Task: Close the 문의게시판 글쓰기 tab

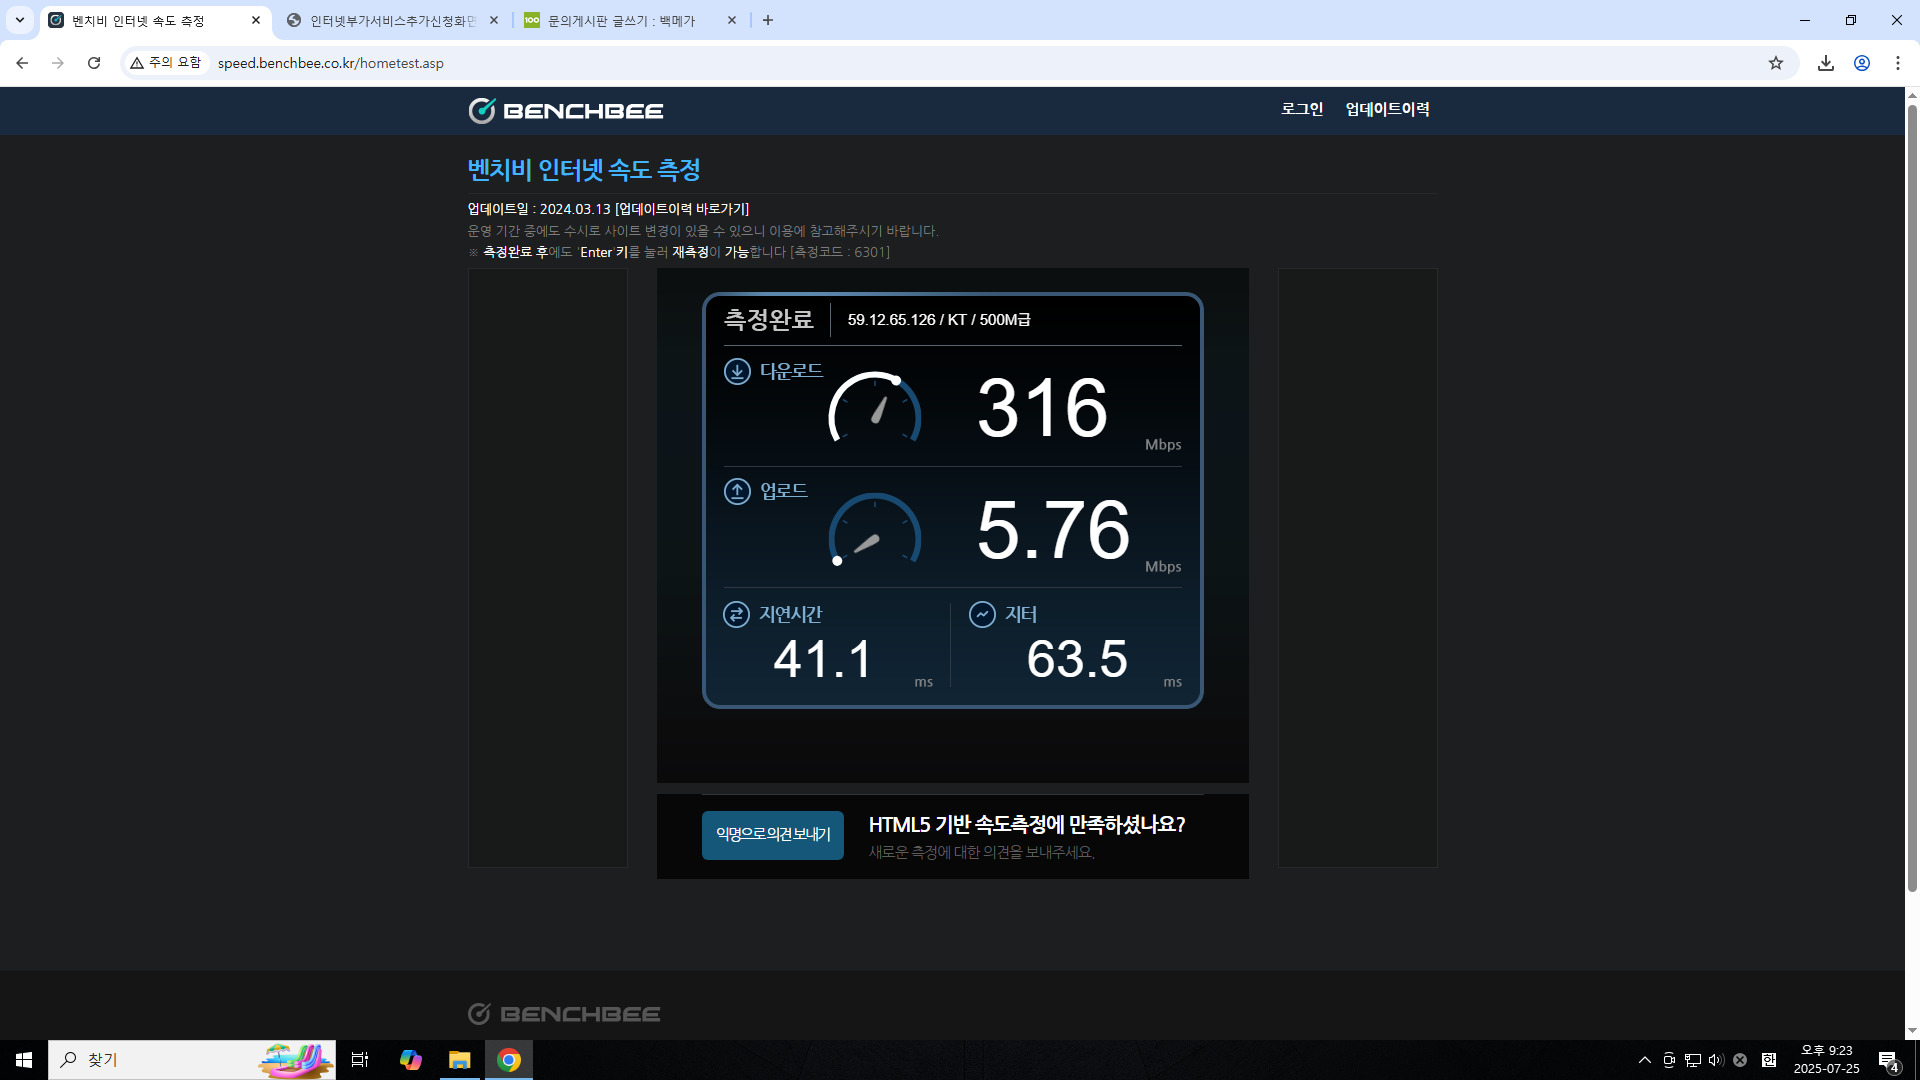Action: click(732, 20)
